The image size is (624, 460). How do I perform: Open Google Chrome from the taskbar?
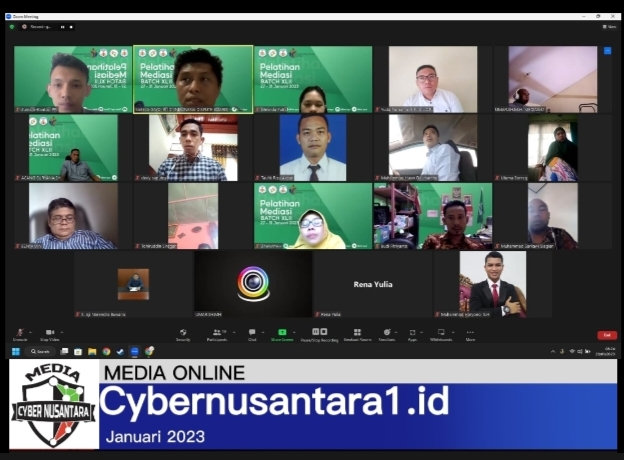pyautogui.click(x=106, y=351)
